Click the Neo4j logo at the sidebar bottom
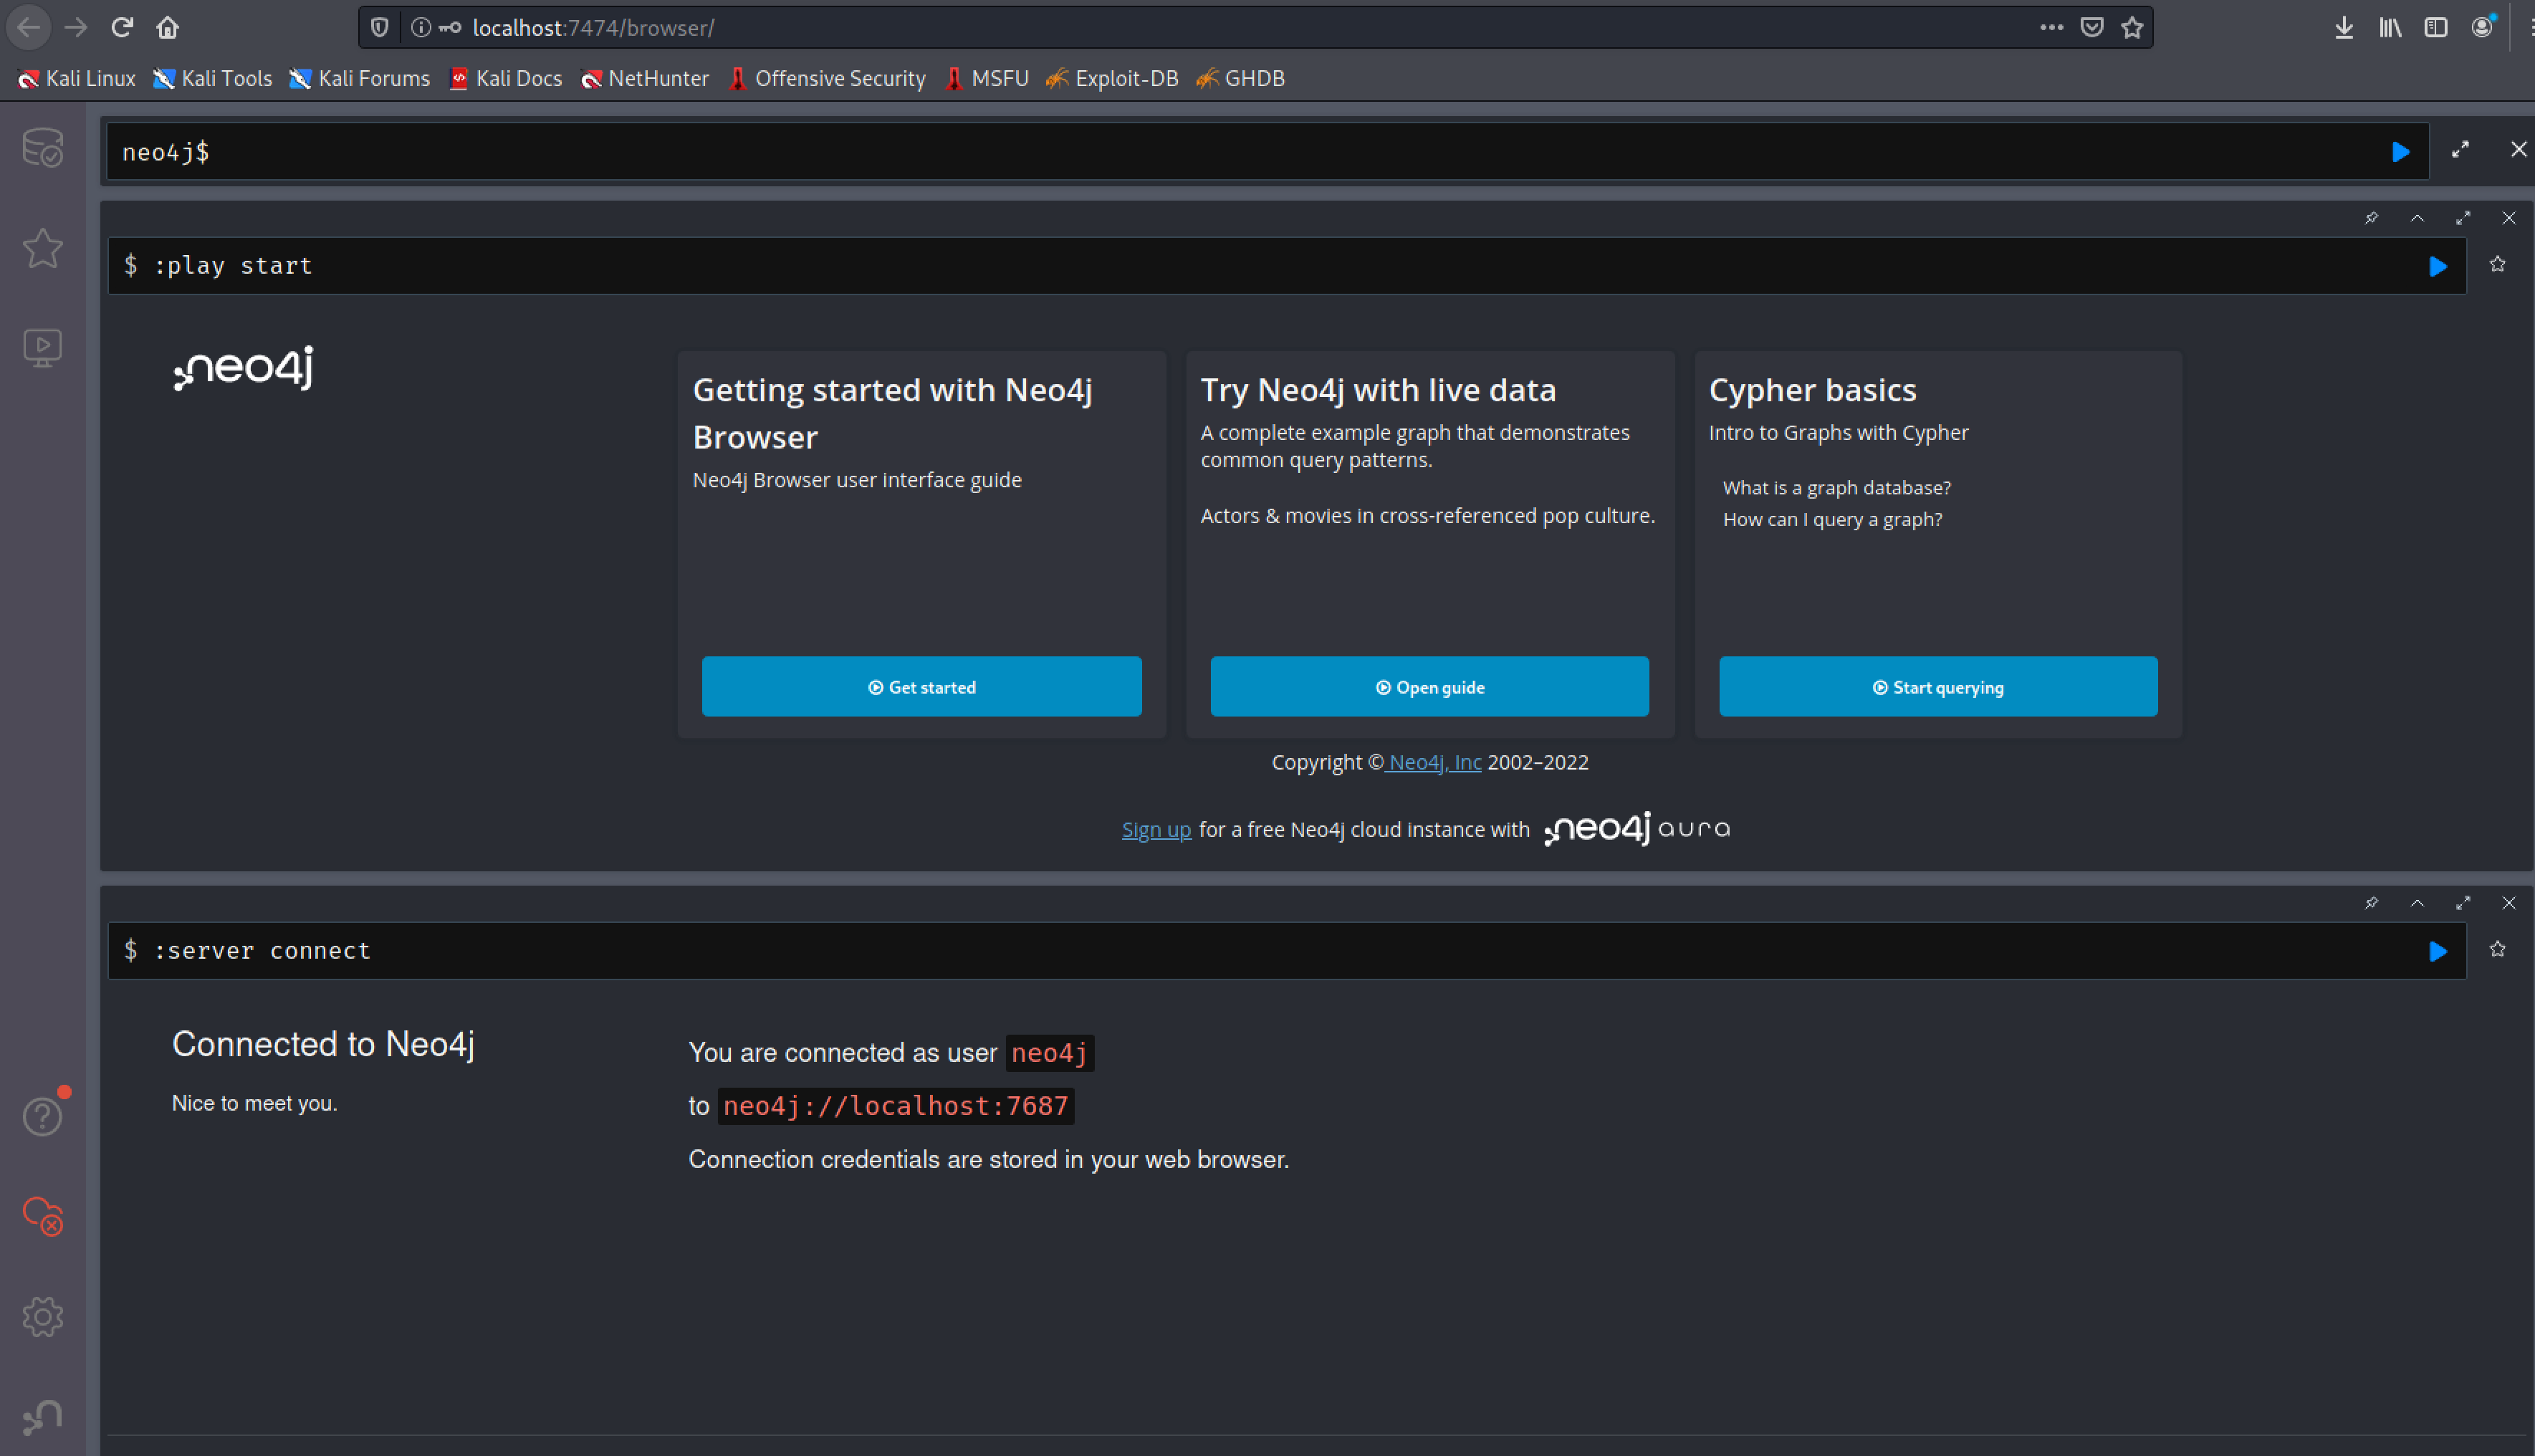This screenshot has height=1456, width=2535. click(43, 1414)
